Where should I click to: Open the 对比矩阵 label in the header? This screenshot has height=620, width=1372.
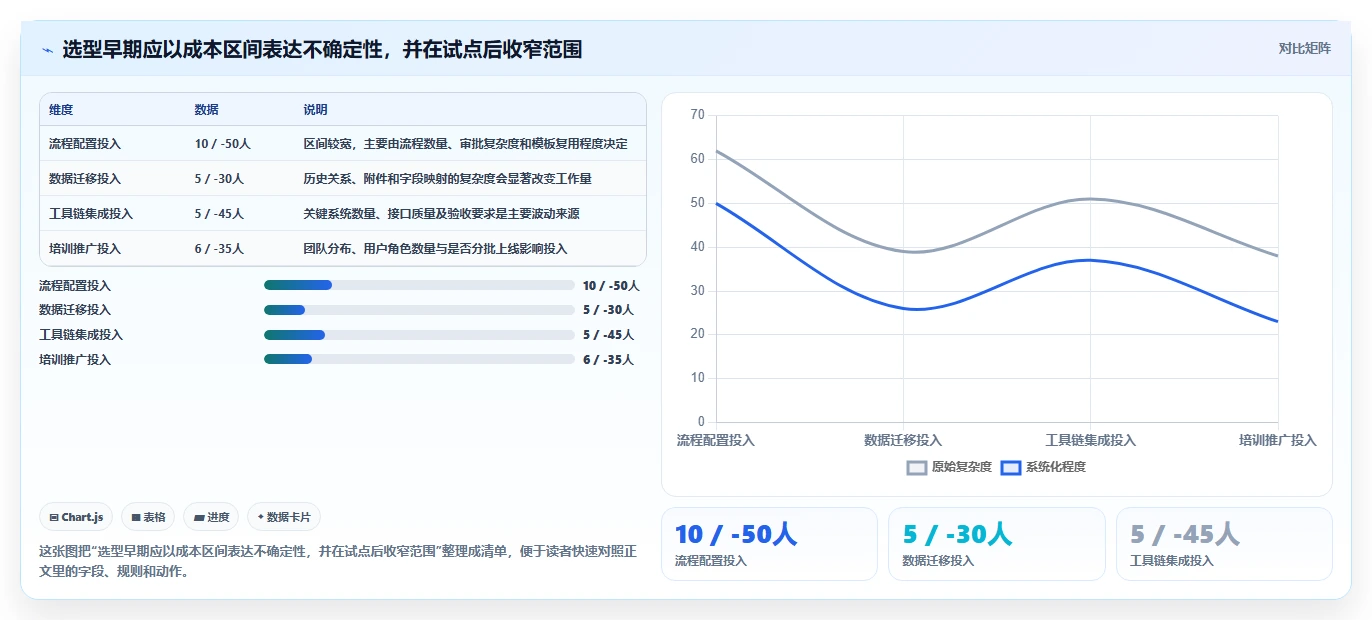click(1304, 48)
